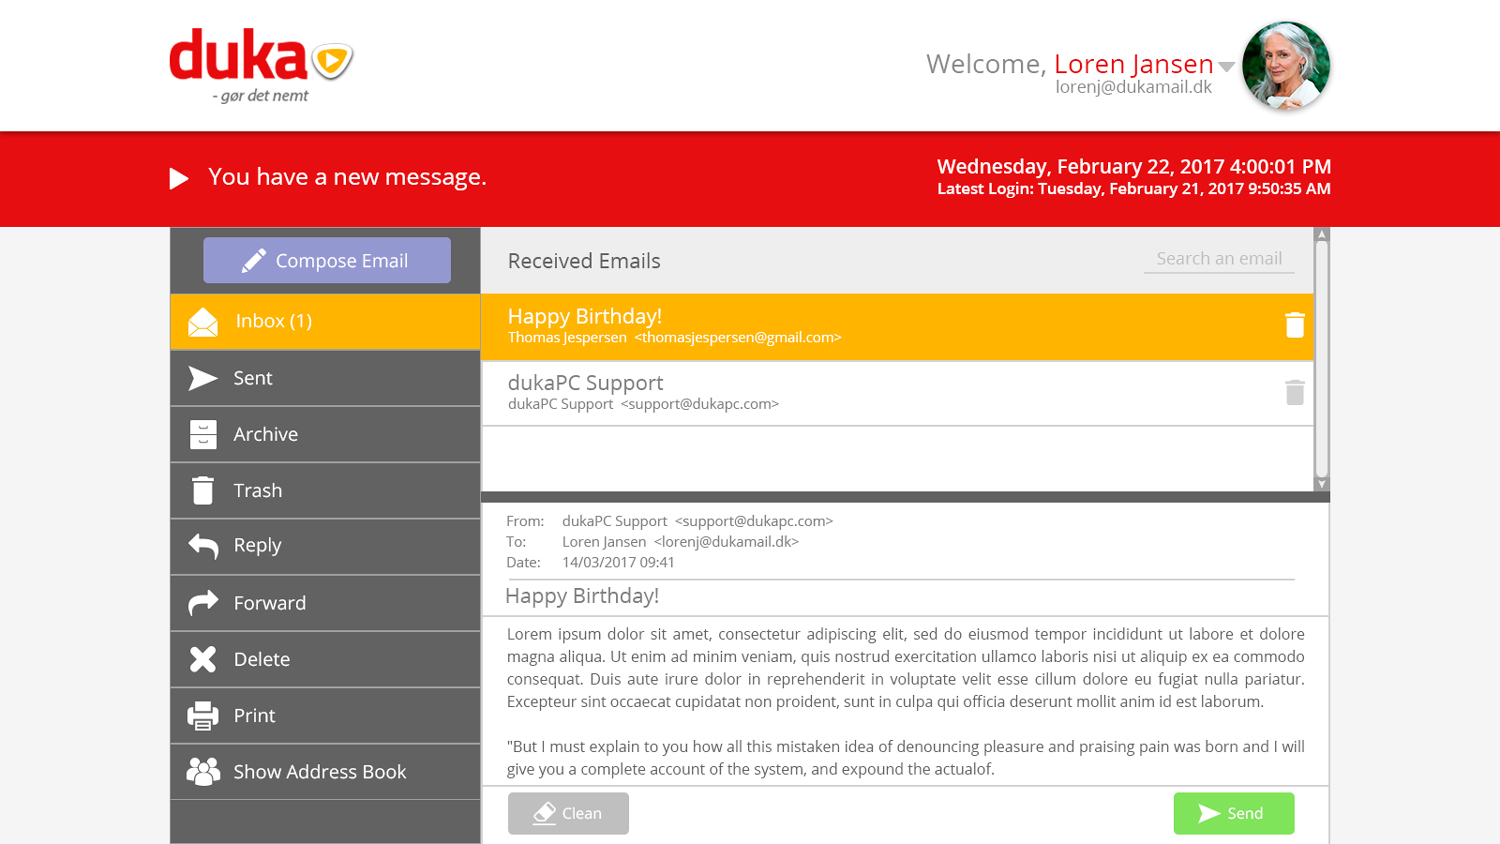This screenshot has width=1500, height=844.
Task: Click the Archive drawer icon
Action: 203,434
